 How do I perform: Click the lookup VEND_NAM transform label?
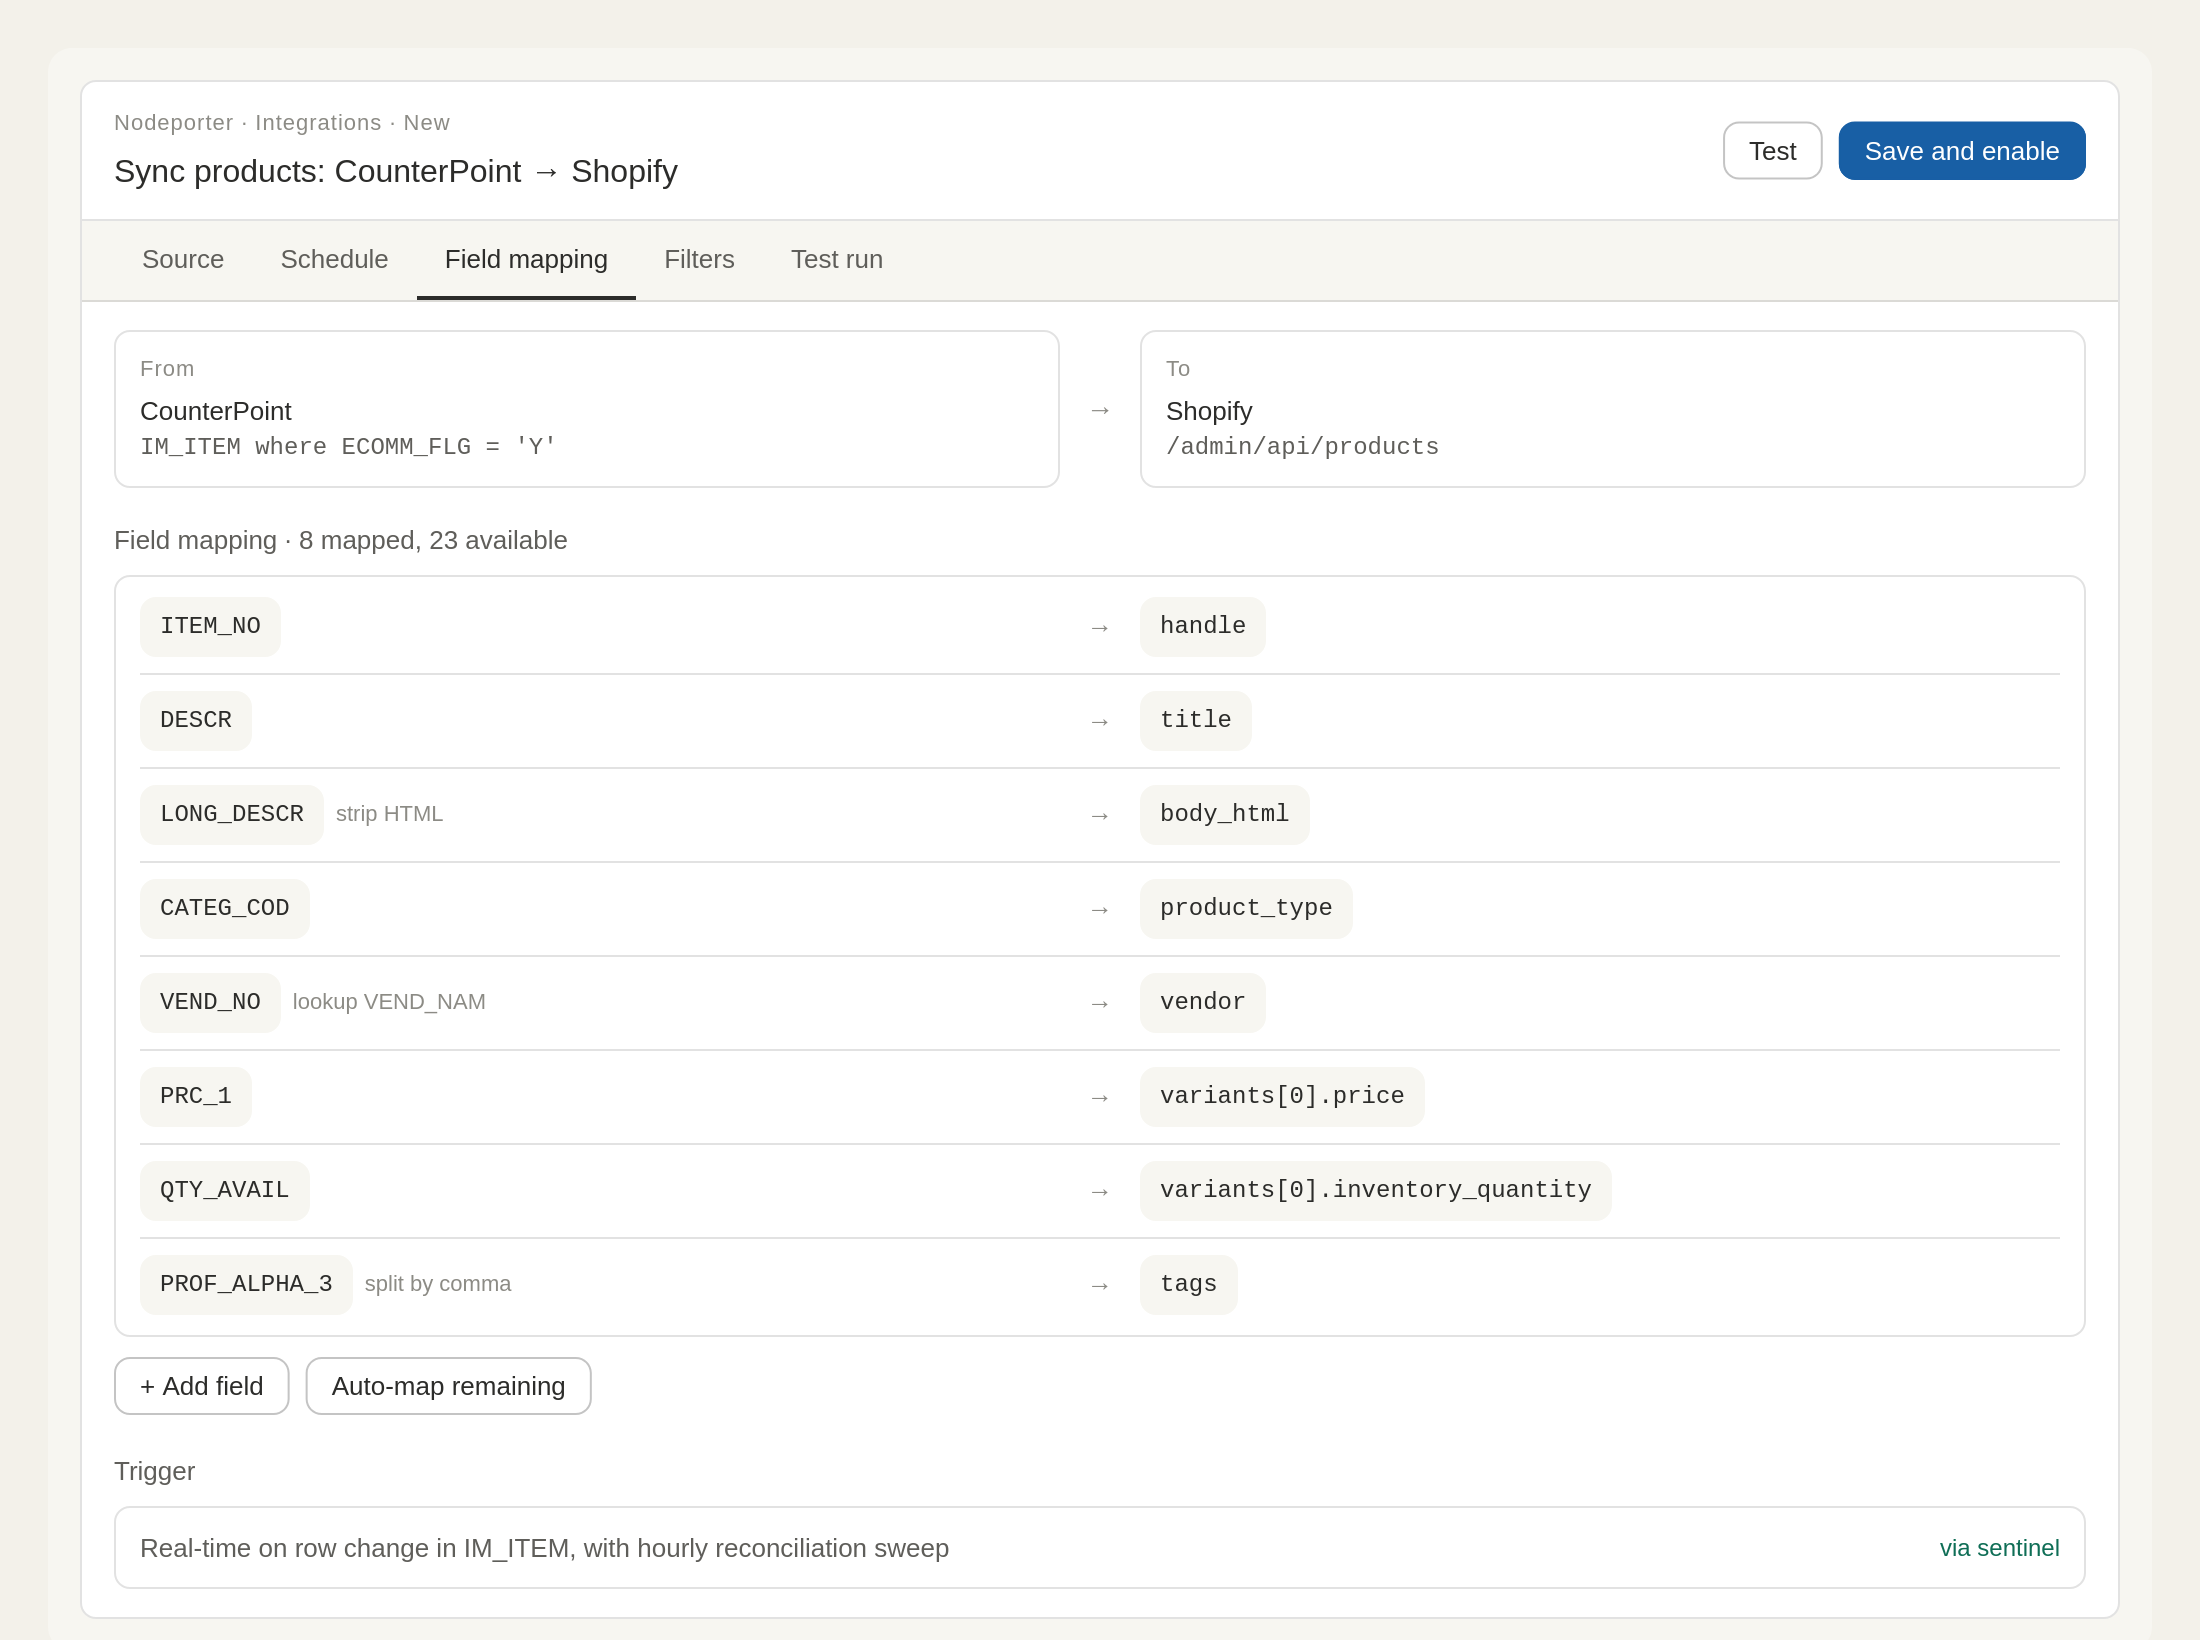[389, 1002]
